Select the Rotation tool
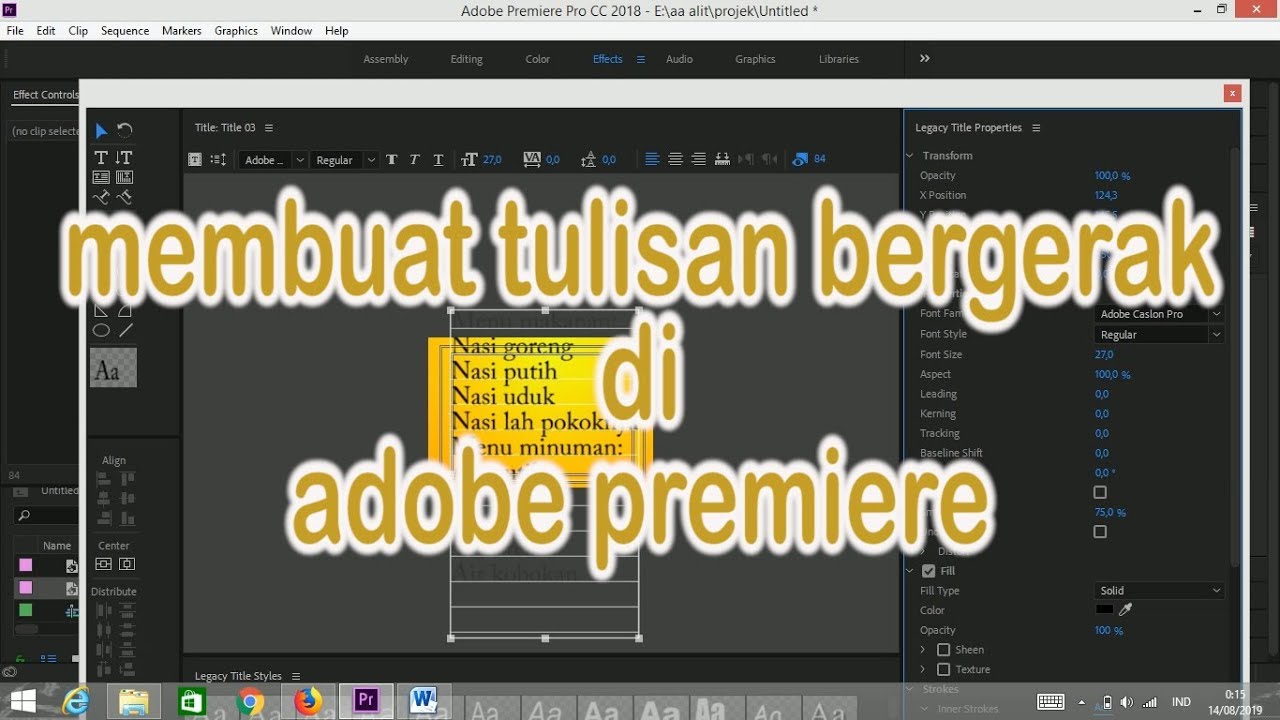This screenshot has height=720, width=1280. point(124,130)
